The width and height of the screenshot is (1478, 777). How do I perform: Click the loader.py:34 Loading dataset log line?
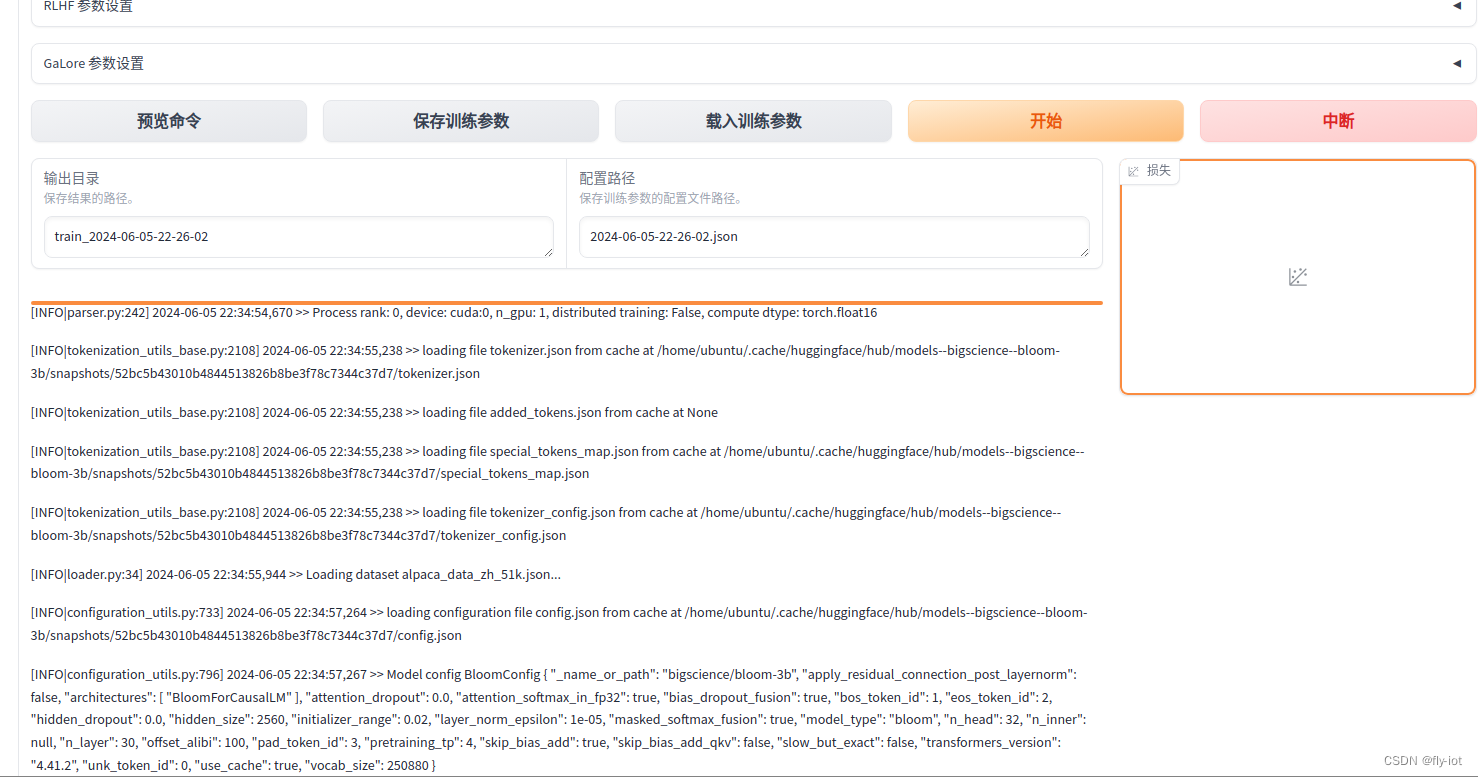296,574
